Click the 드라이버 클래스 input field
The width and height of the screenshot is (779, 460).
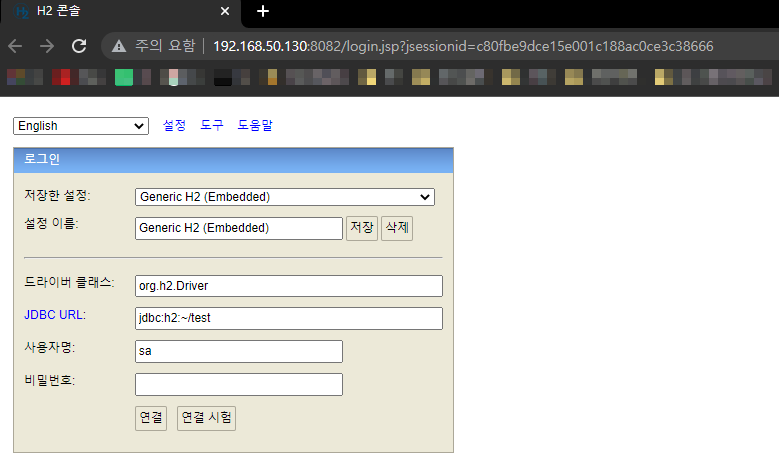(289, 286)
